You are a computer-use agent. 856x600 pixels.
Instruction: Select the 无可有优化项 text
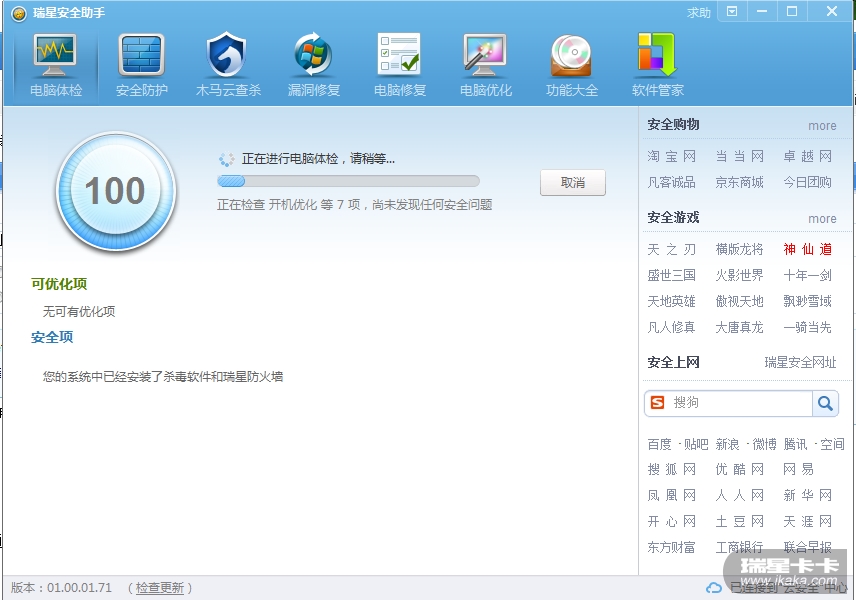79,312
